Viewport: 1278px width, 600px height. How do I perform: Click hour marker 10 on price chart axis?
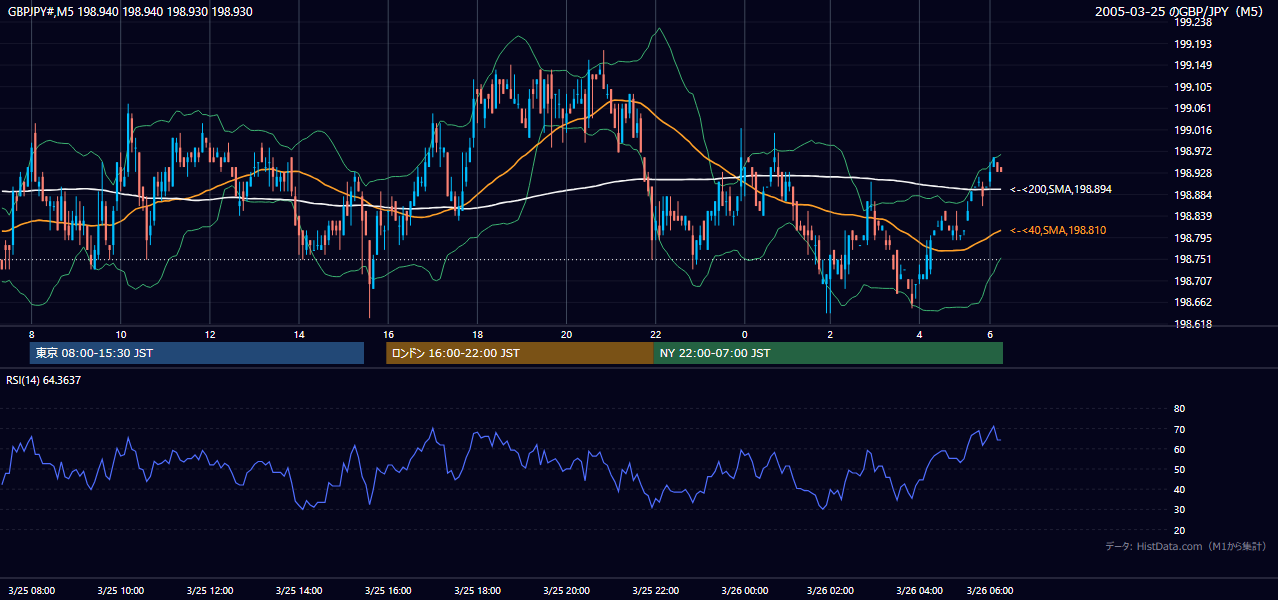120,334
